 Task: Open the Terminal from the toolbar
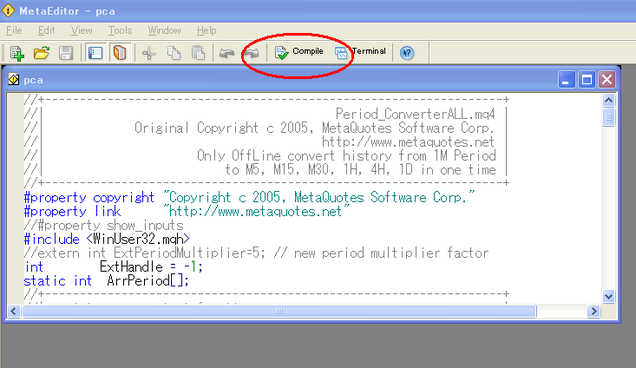tap(360, 52)
